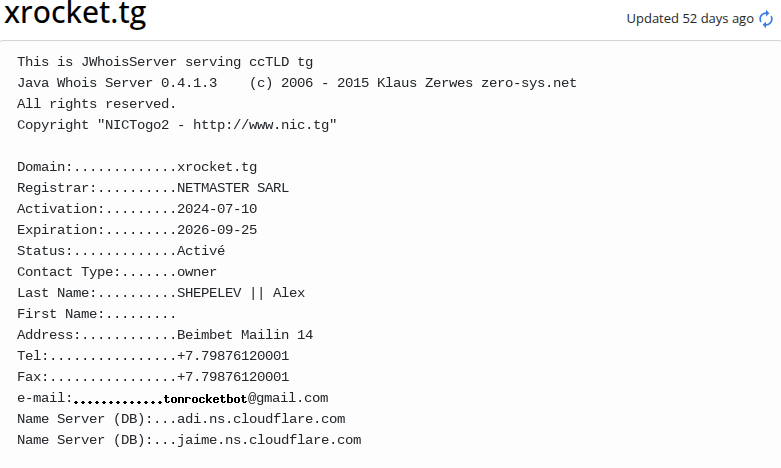Click the jaime.ns.cloudflare.com name server
This screenshot has width=781, height=468.
(269, 440)
